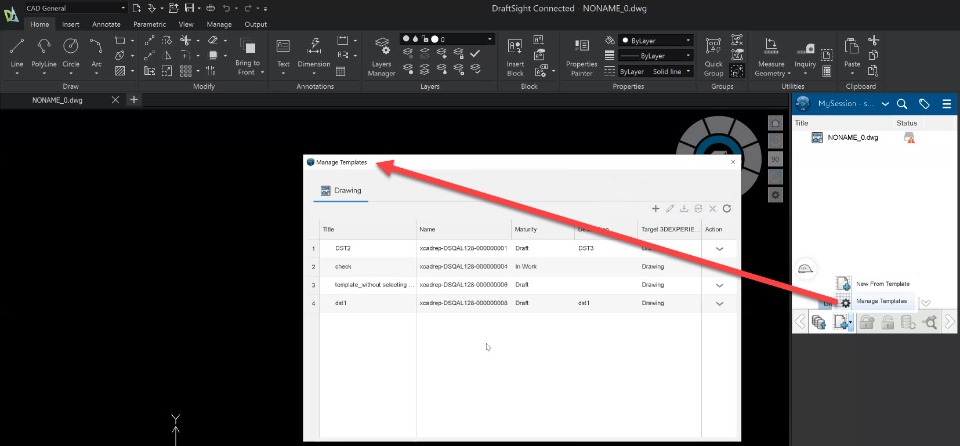
Task: Open the Annotate ribbon tab
Action: pyautogui.click(x=107, y=25)
